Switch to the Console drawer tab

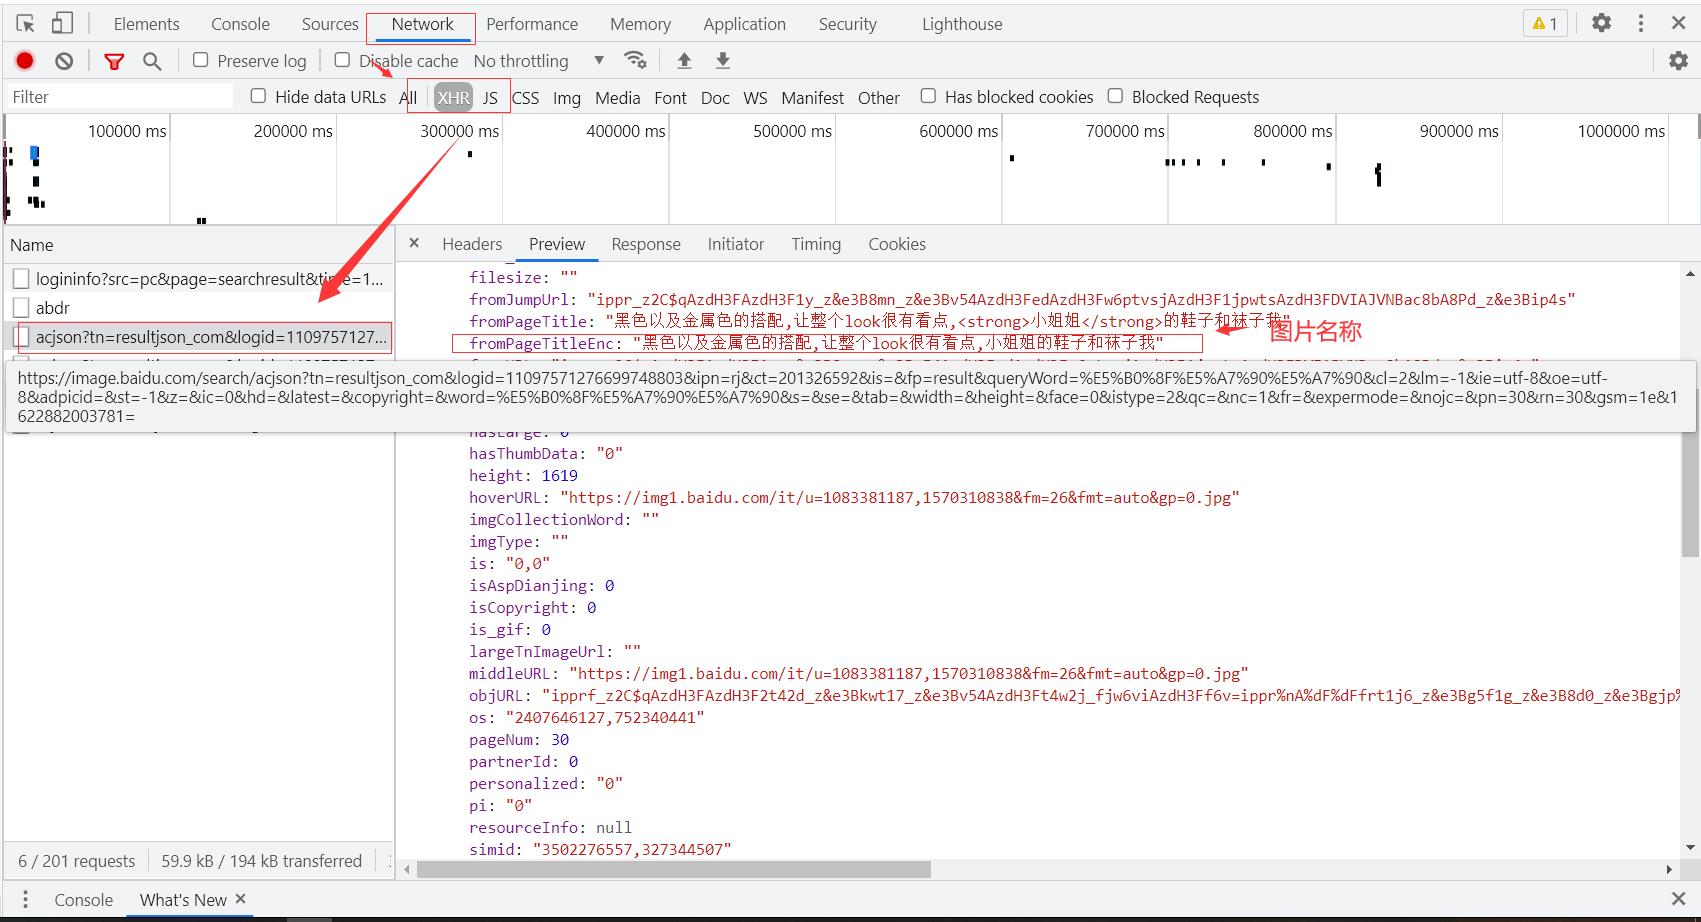tap(83, 899)
